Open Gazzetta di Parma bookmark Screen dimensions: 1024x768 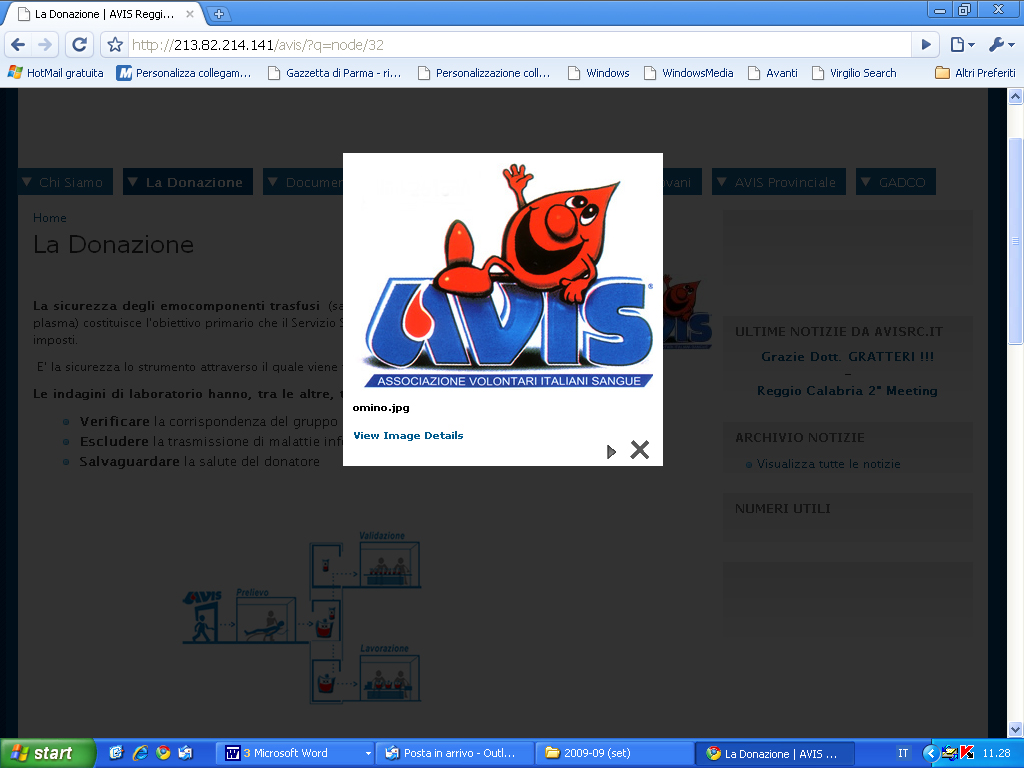click(335, 73)
